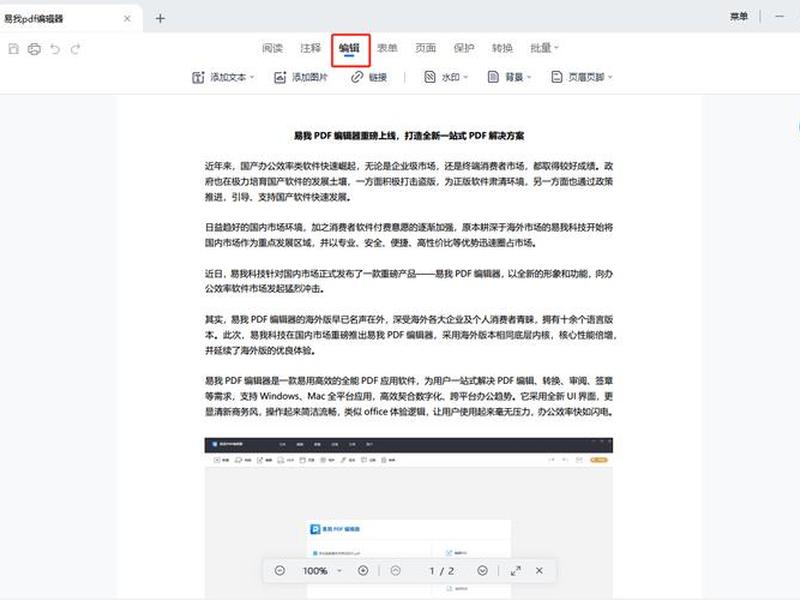Expand the 添加文本 dropdown arrow

point(252,78)
